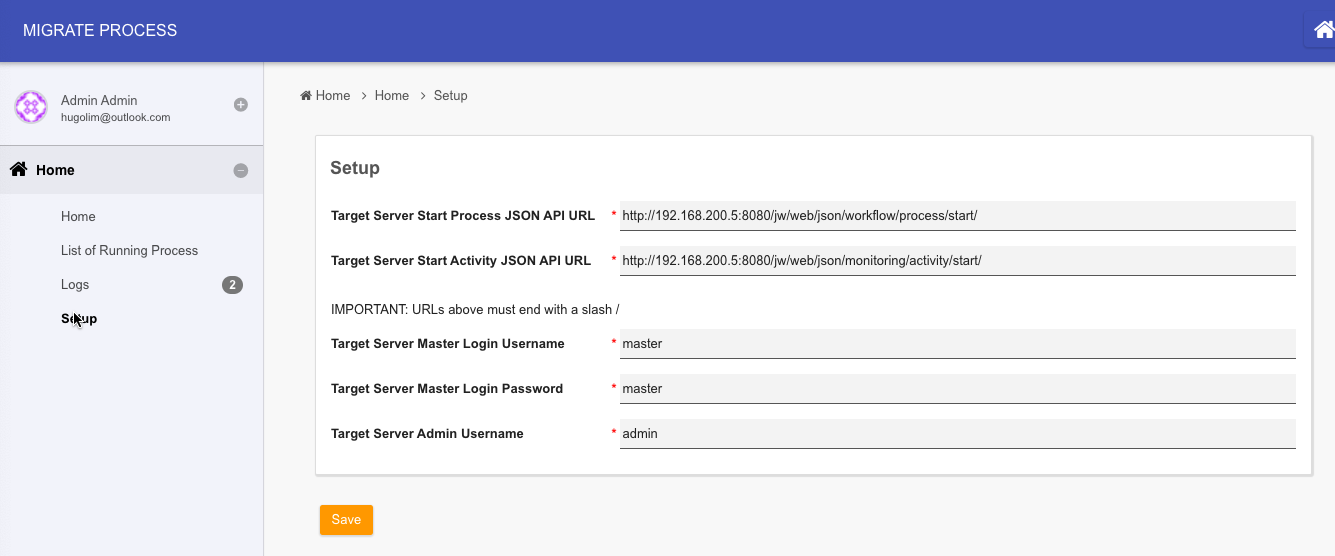Click the MIGRATE PROCESS header title
This screenshot has width=1335, height=556.
(x=100, y=31)
